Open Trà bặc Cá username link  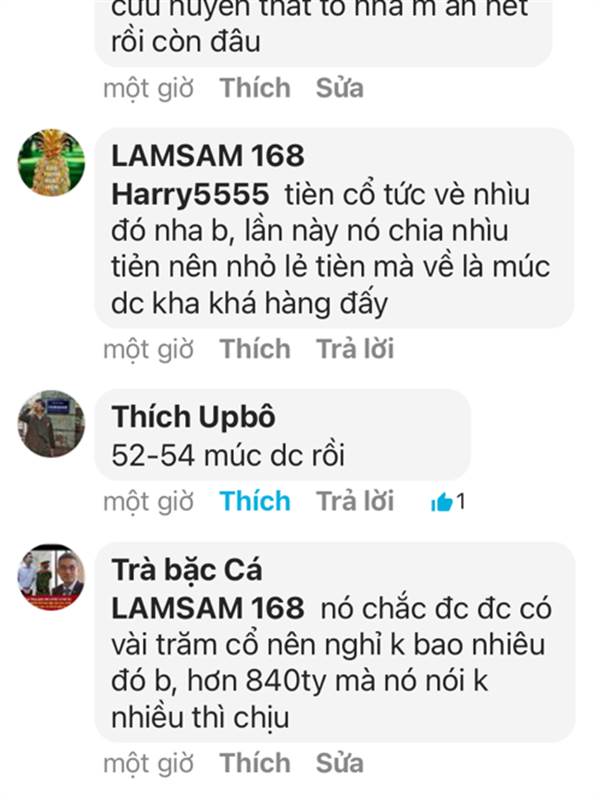(187, 570)
